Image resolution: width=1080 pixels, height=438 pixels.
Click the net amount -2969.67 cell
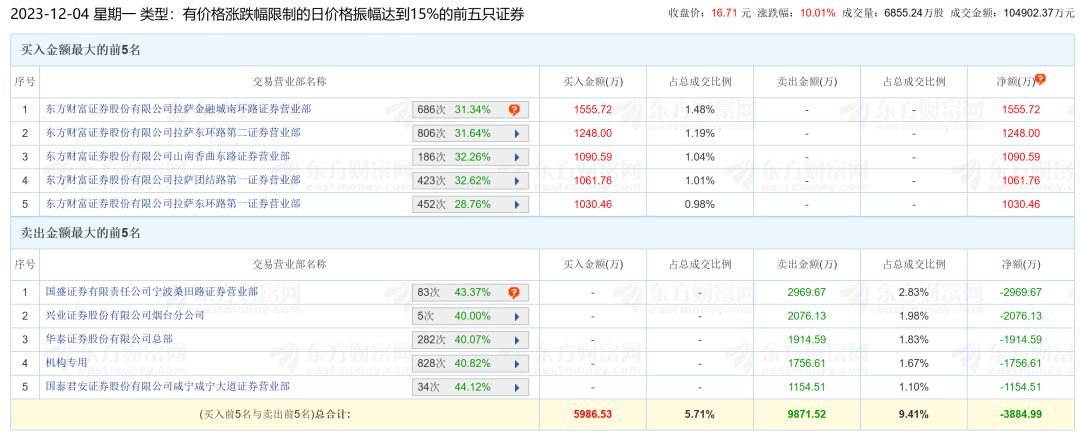click(1020, 293)
